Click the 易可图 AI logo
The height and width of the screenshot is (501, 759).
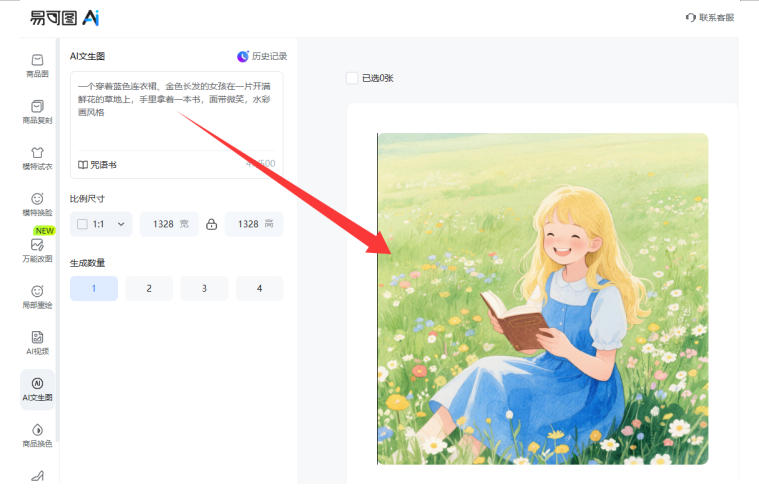coord(64,18)
